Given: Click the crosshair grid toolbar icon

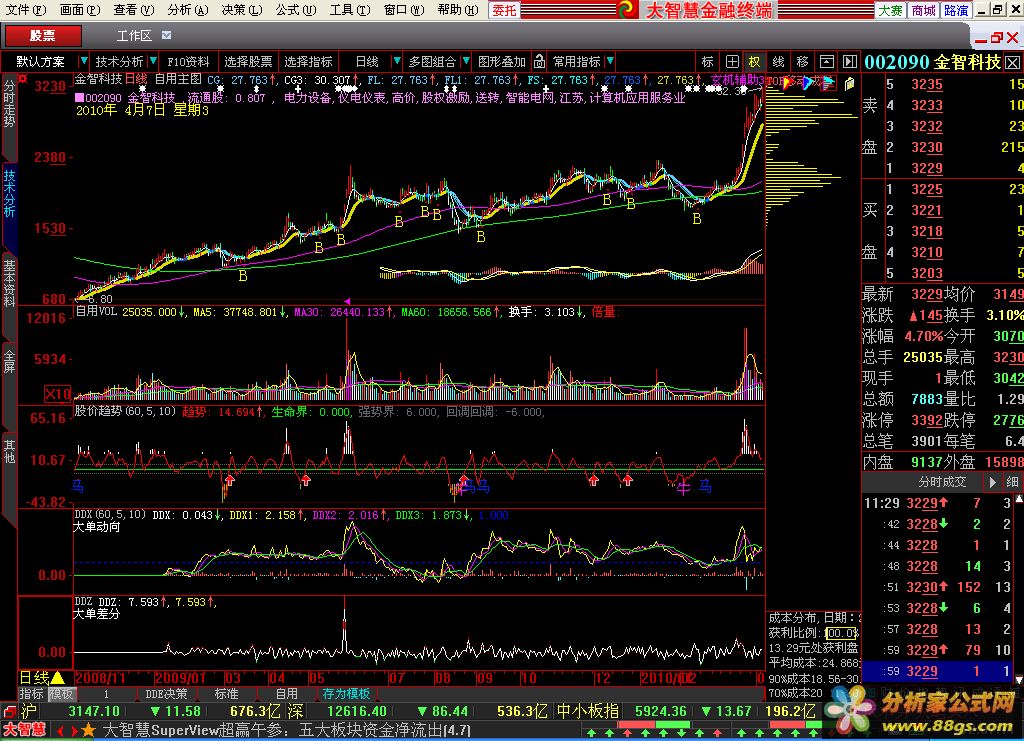Looking at the screenshot, I should tap(732, 61).
